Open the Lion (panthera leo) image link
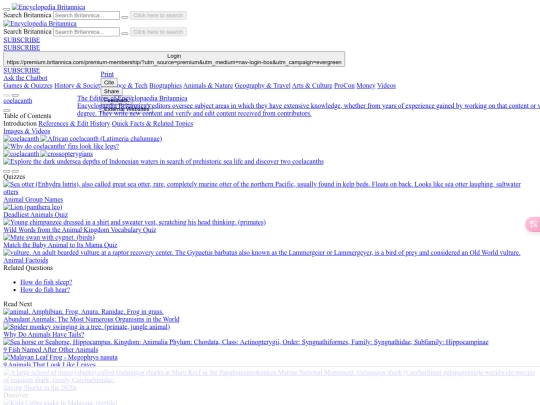This screenshot has height=405, width=540. 33,207
